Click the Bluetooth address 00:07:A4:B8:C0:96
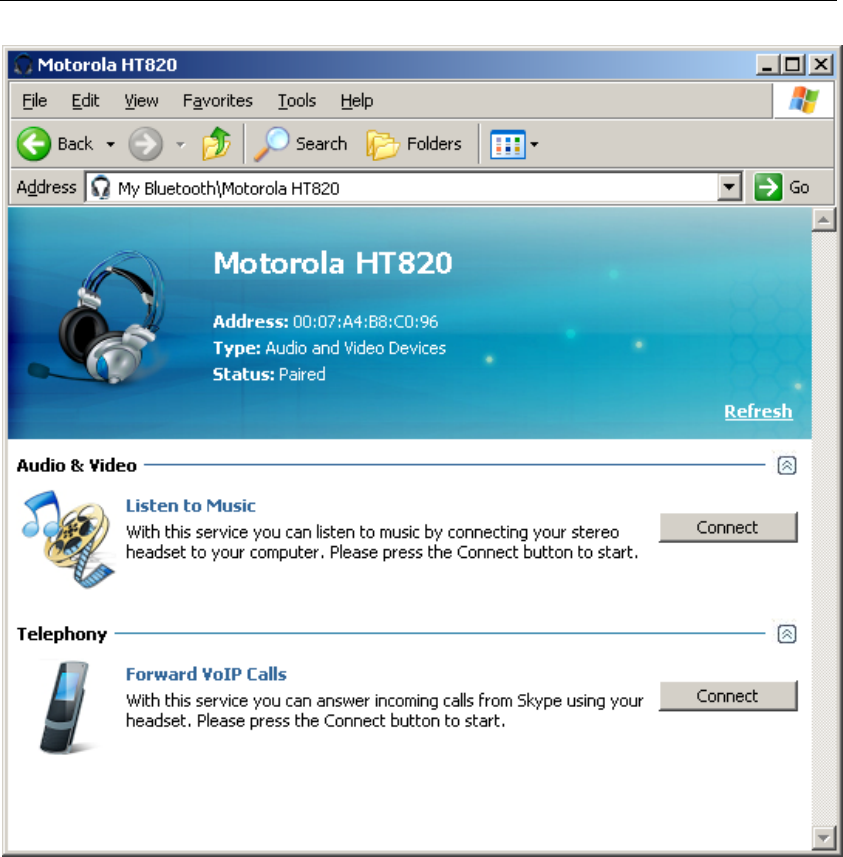 (365, 321)
